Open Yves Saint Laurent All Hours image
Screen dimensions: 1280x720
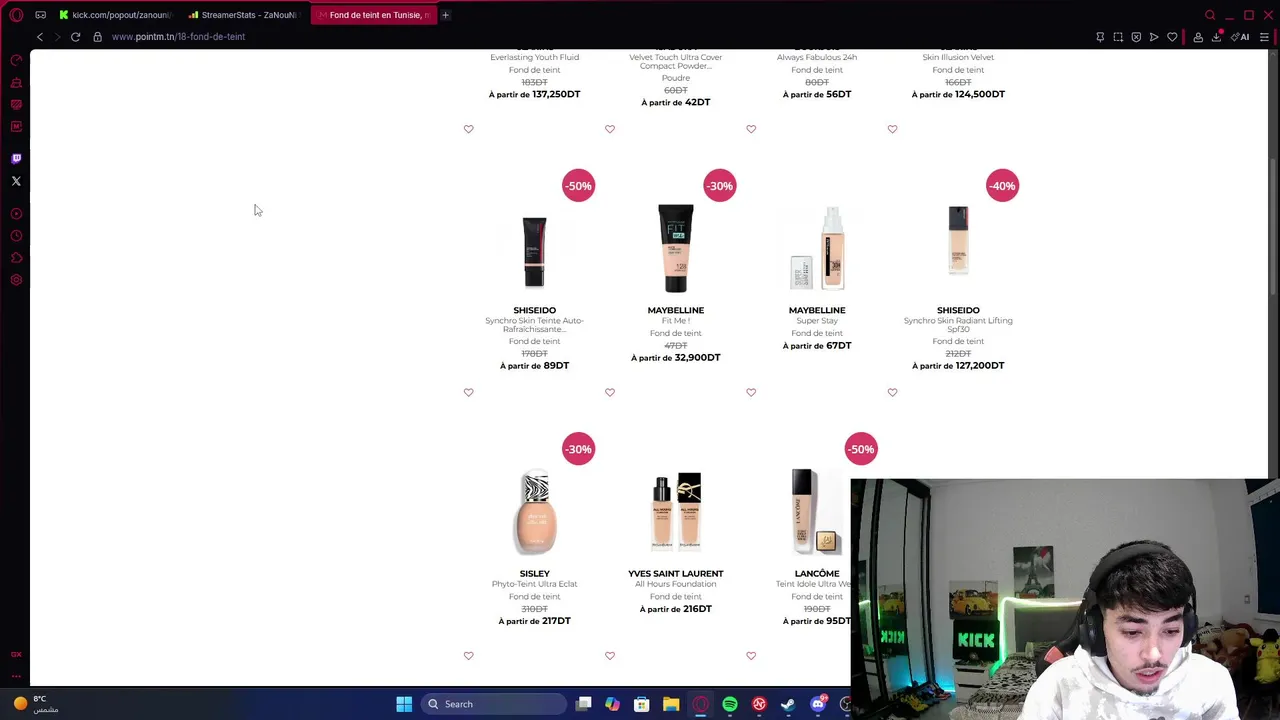(676, 511)
